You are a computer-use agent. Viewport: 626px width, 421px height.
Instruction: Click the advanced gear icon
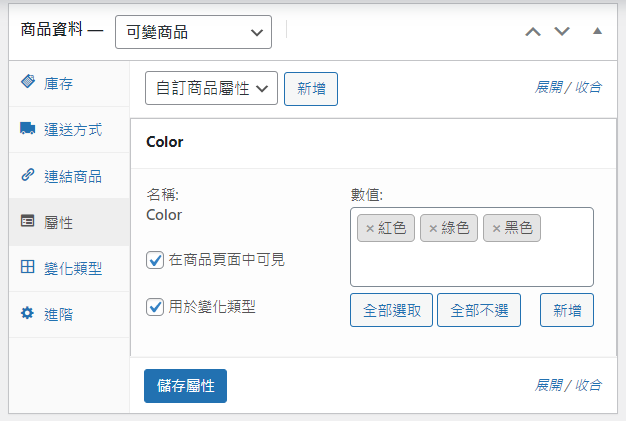pyautogui.click(x=28, y=314)
